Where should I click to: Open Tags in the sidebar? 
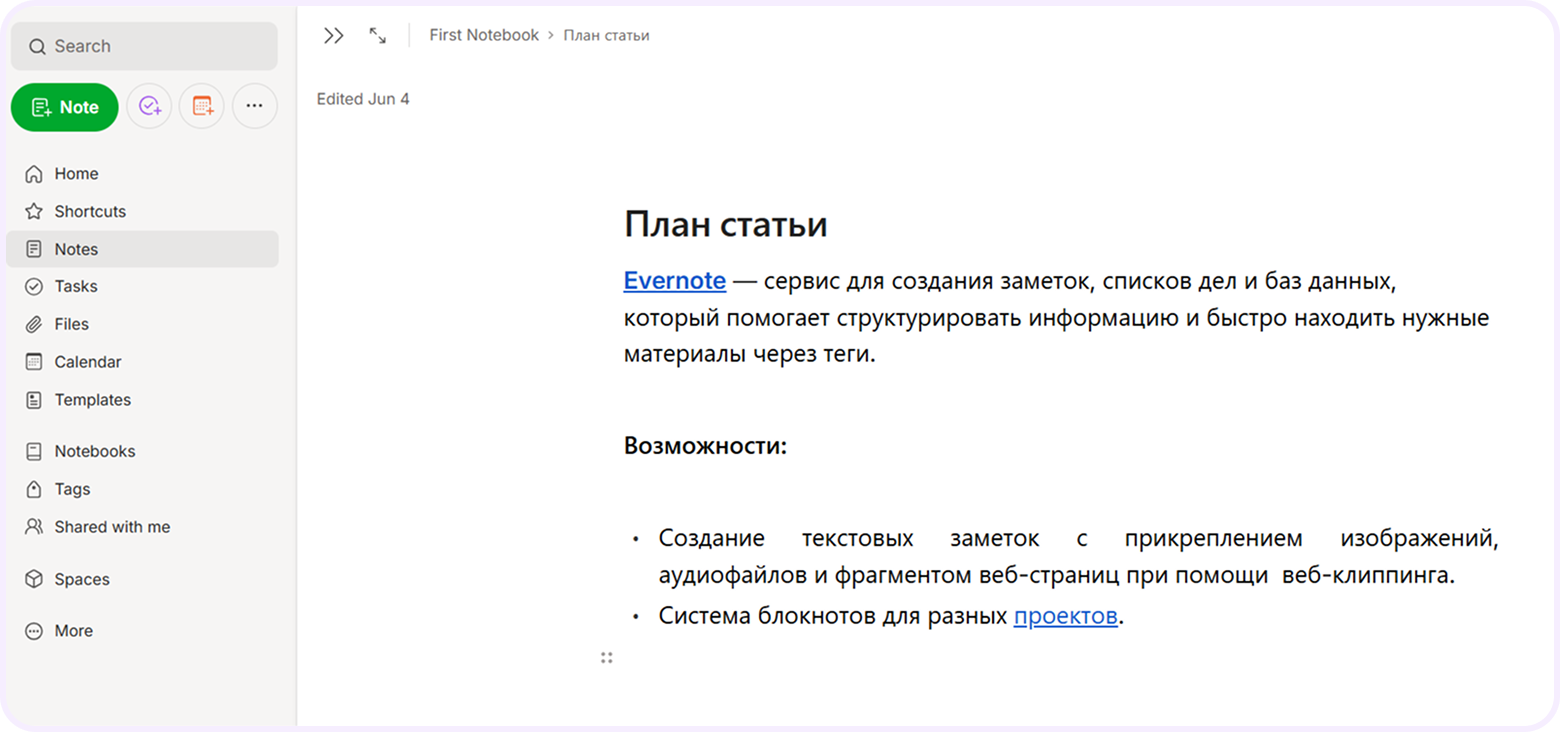pyautogui.click(x=142, y=490)
